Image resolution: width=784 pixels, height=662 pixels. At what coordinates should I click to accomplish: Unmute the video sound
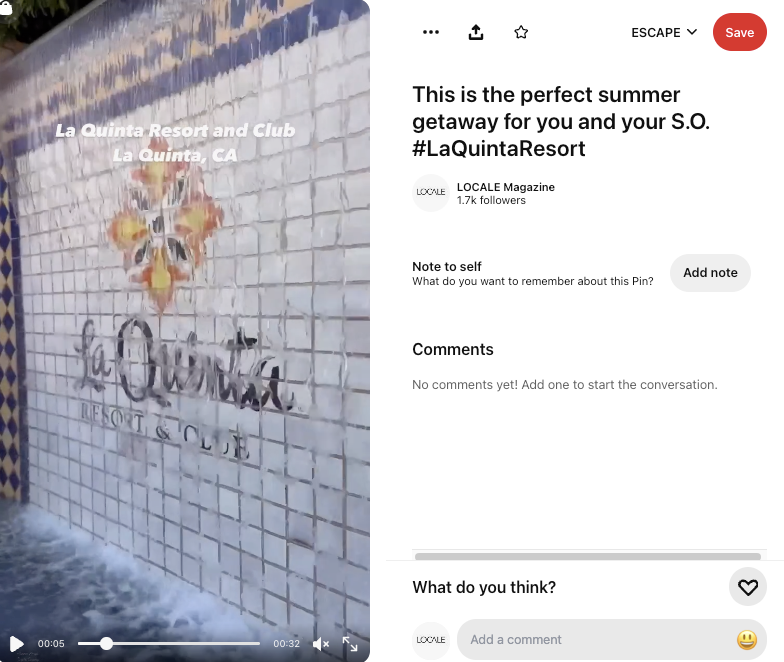[320, 644]
